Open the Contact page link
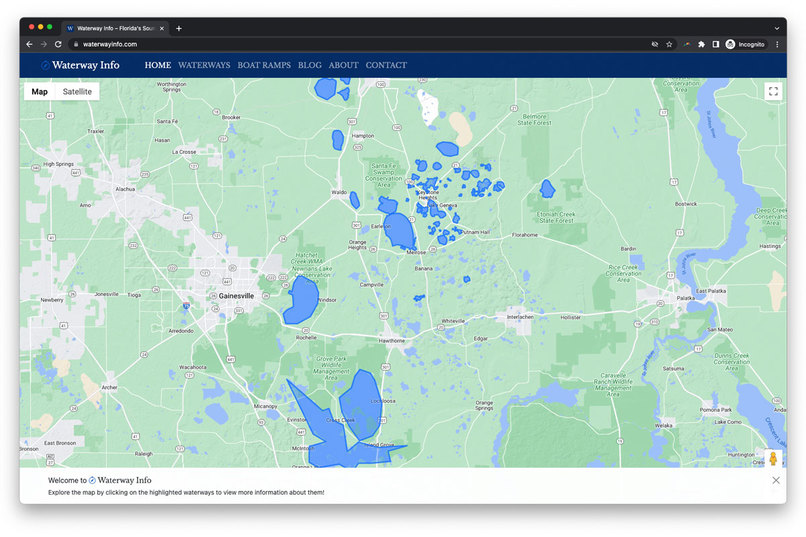806x537 pixels. tap(386, 65)
